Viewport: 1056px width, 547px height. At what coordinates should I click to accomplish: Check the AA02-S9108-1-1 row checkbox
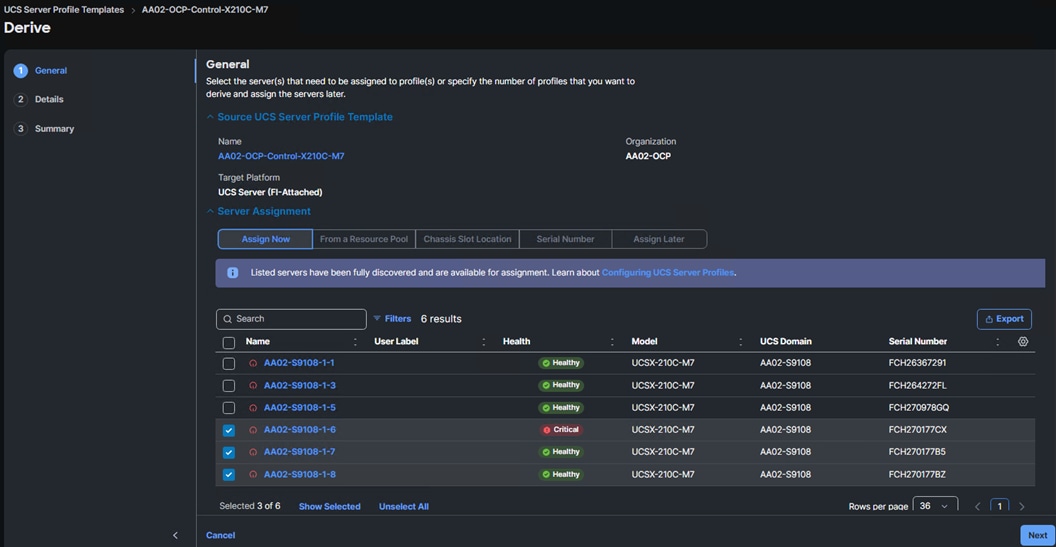(229, 364)
